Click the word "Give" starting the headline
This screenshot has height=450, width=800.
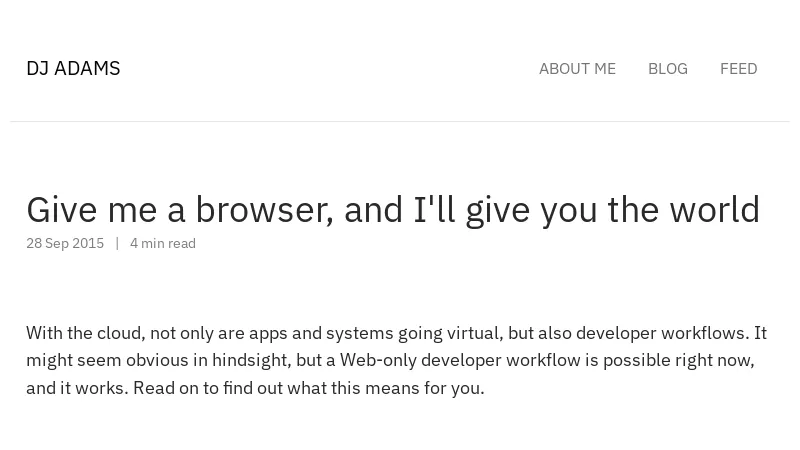[62, 210]
